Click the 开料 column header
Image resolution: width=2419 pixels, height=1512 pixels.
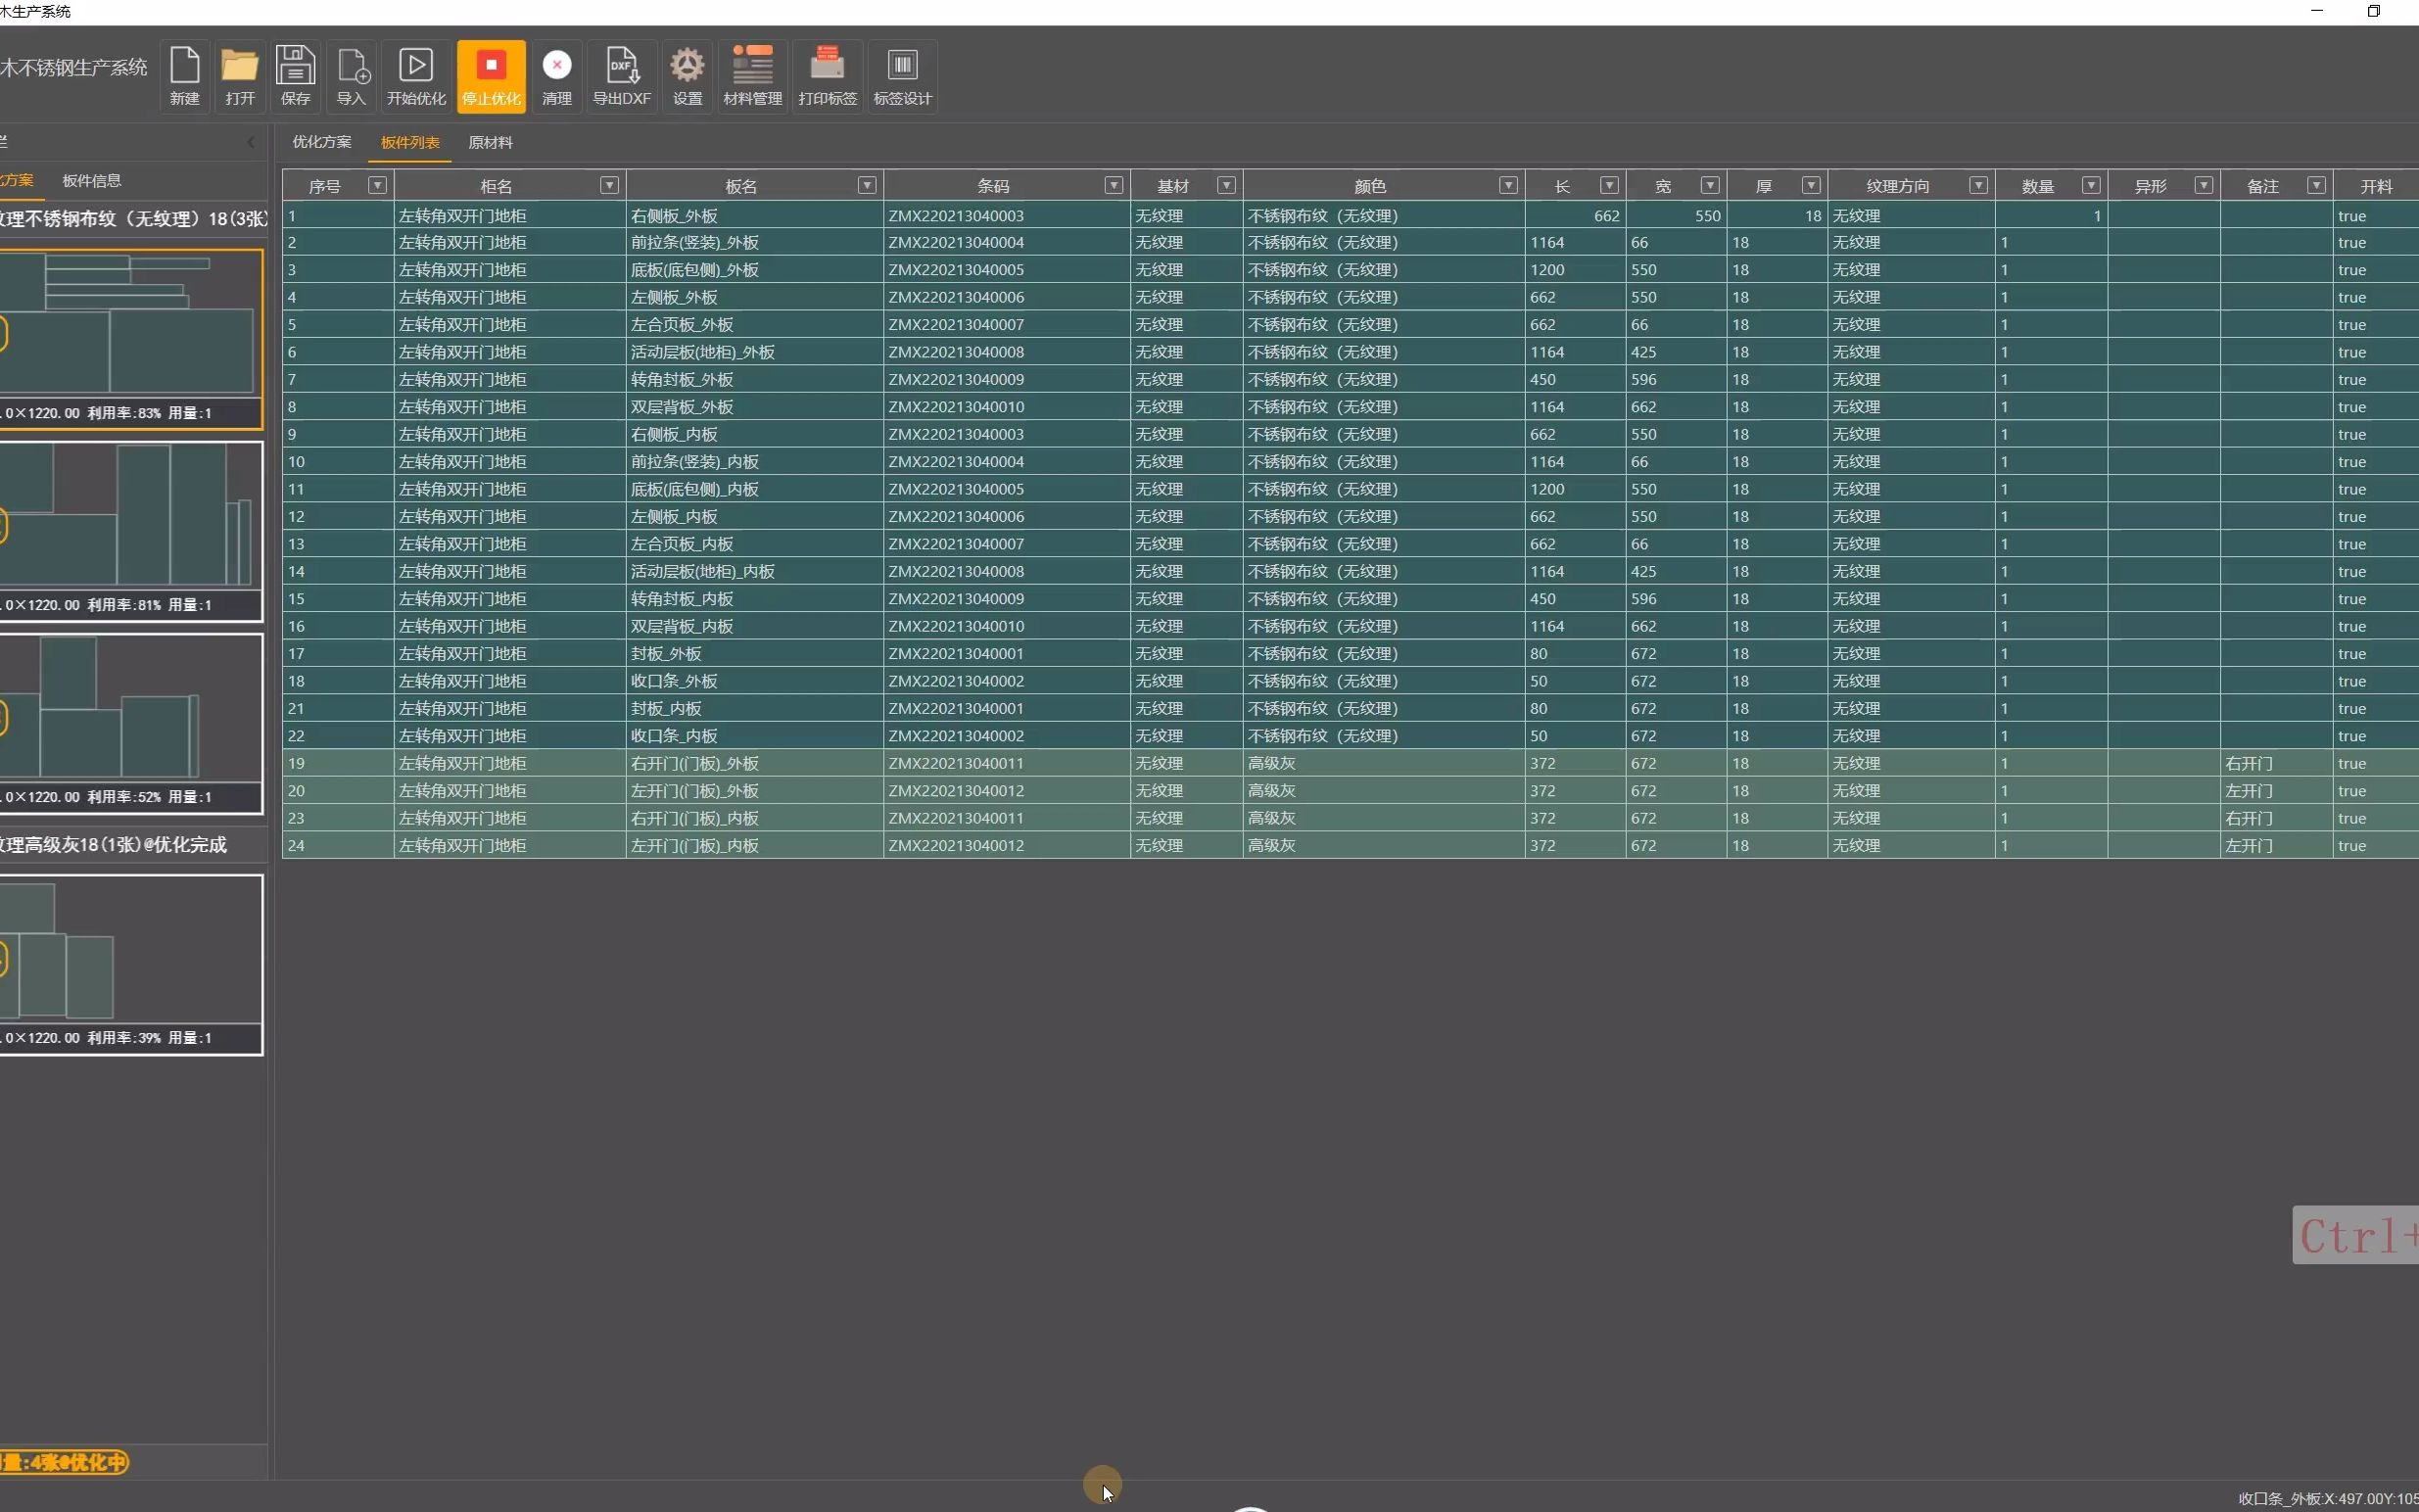[x=2376, y=186]
